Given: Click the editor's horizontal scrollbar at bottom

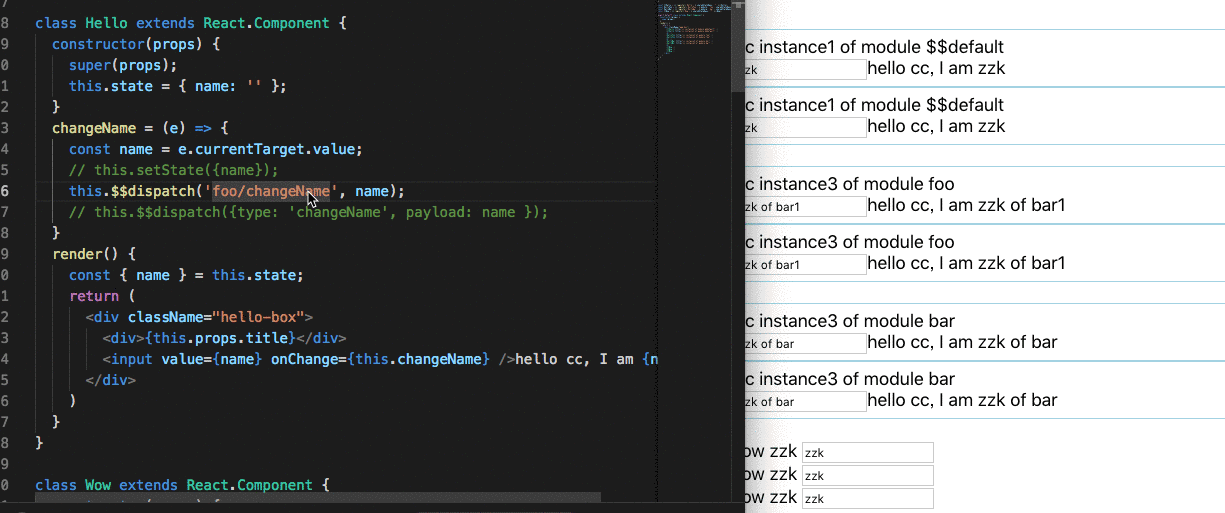Looking at the screenshot, I should (318, 496).
